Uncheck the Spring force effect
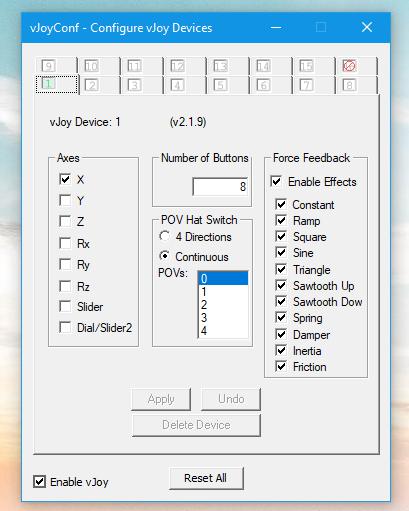Screen dimensions: 409x511 pyautogui.click(x=281, y=317)
